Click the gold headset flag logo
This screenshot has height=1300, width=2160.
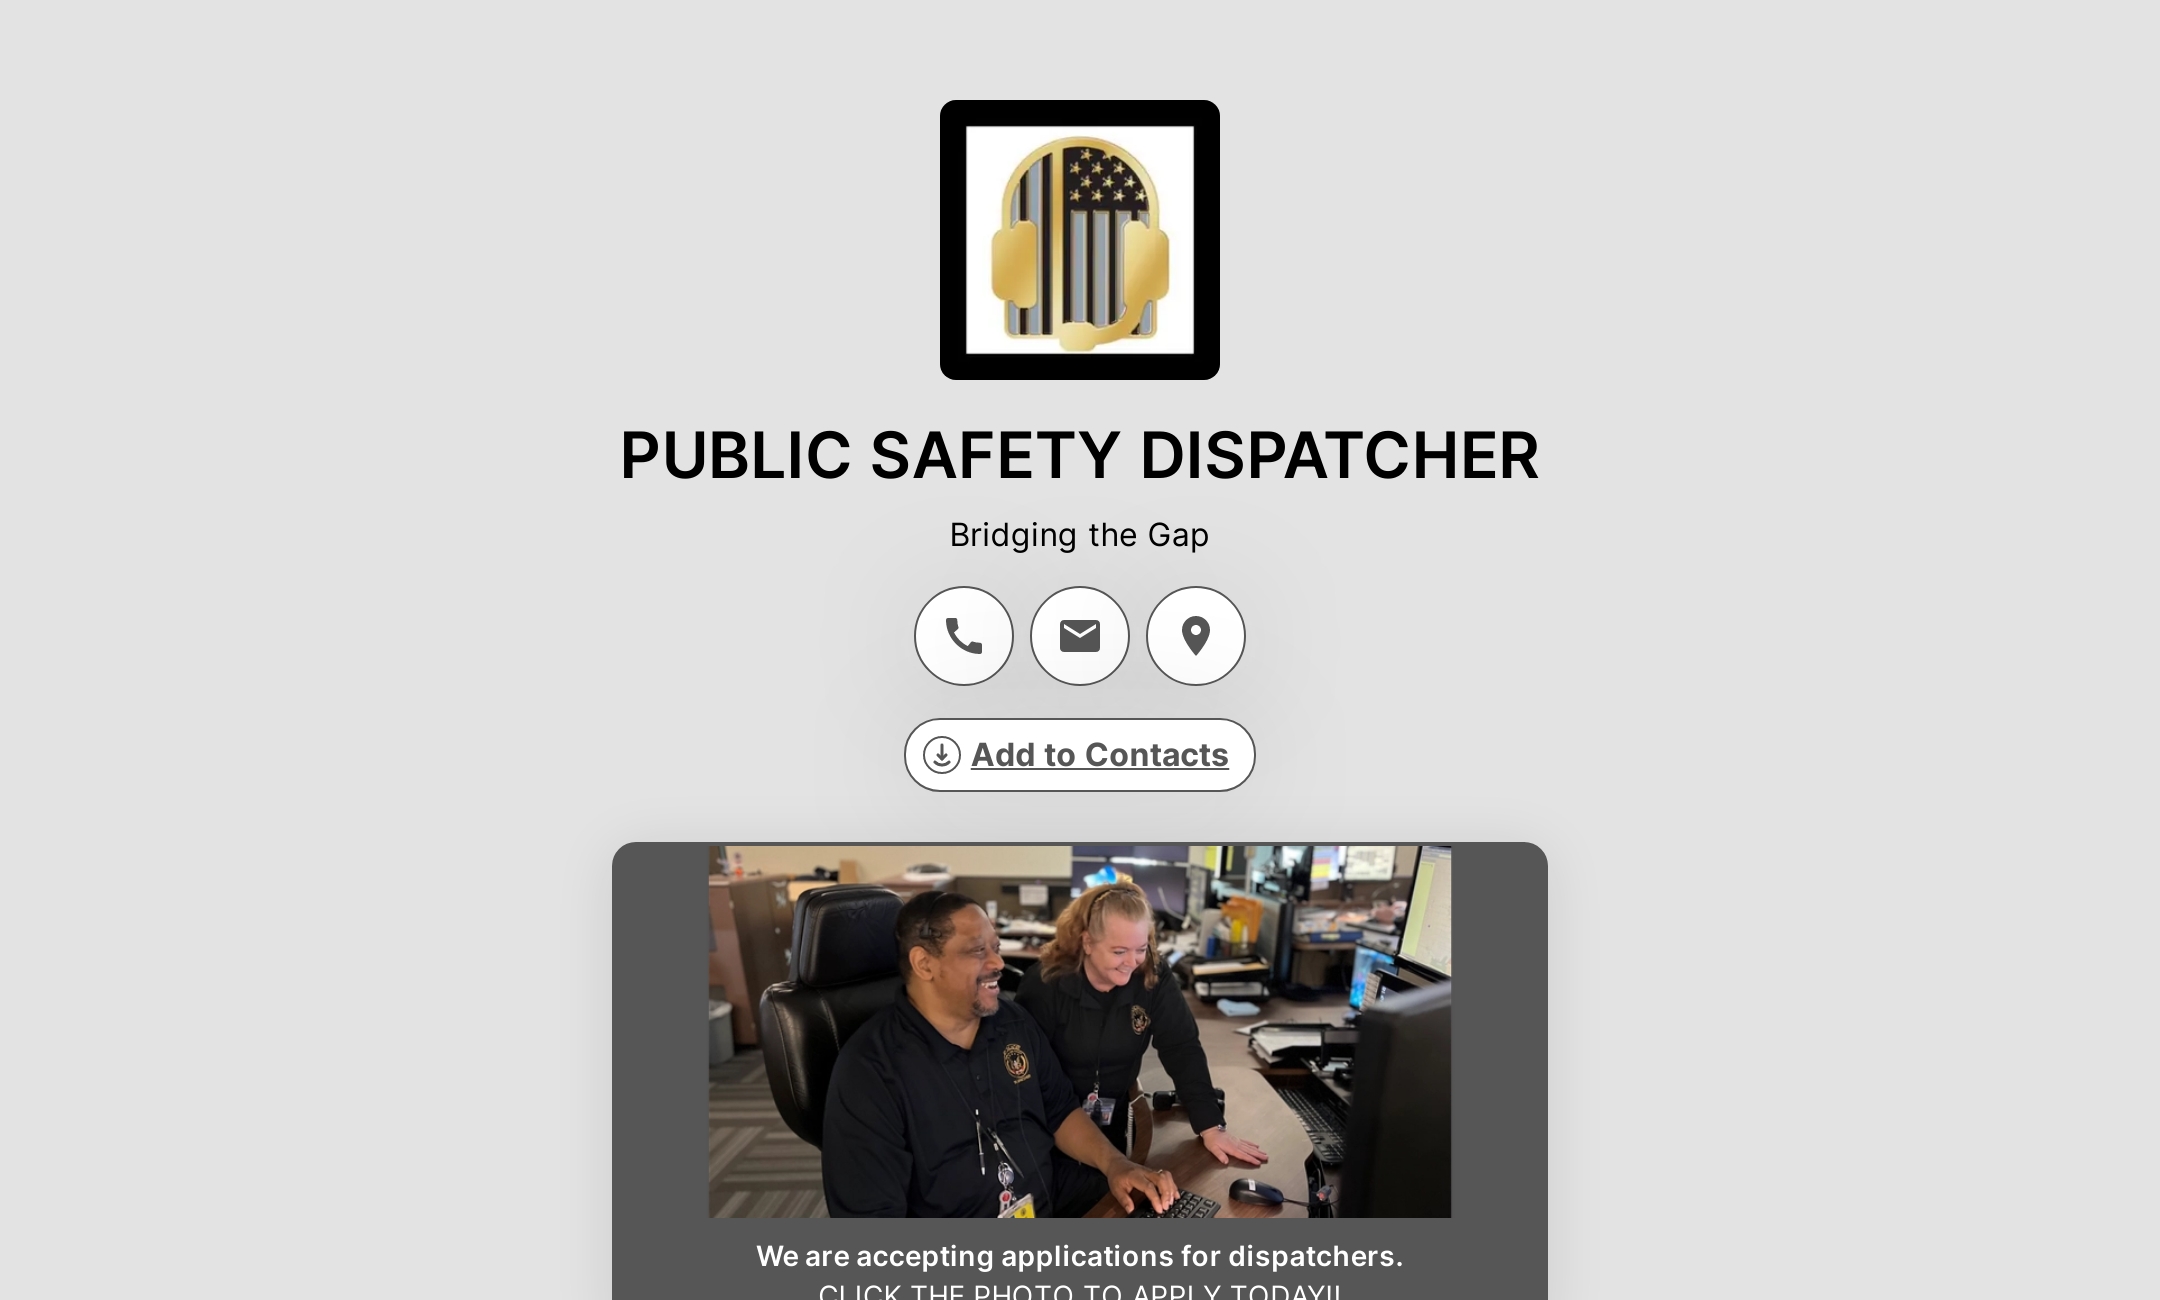[x=1080, y=243]
